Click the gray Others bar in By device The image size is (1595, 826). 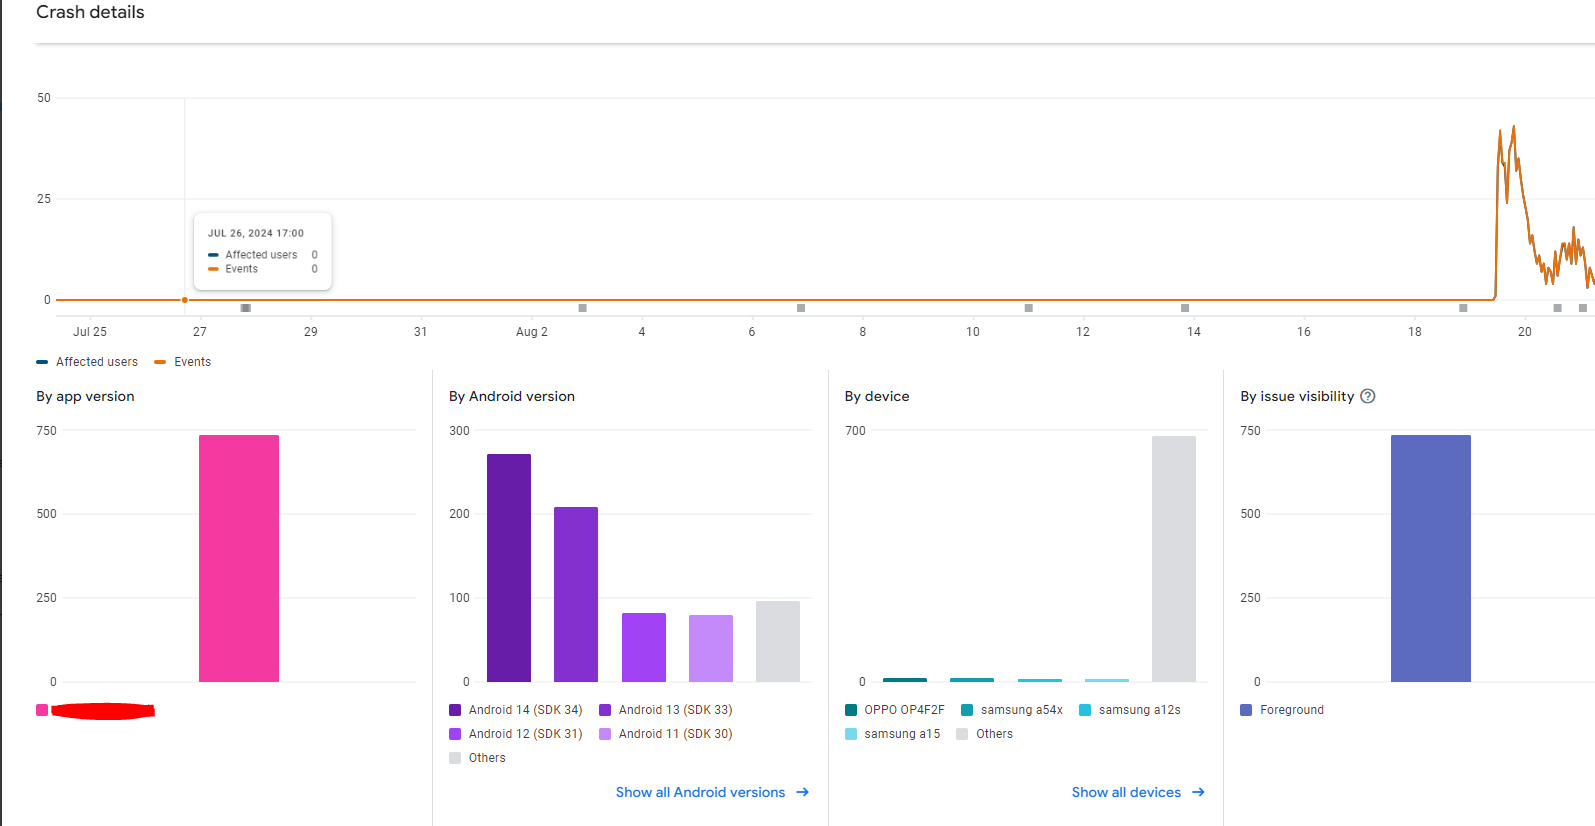click(1173, 558)
